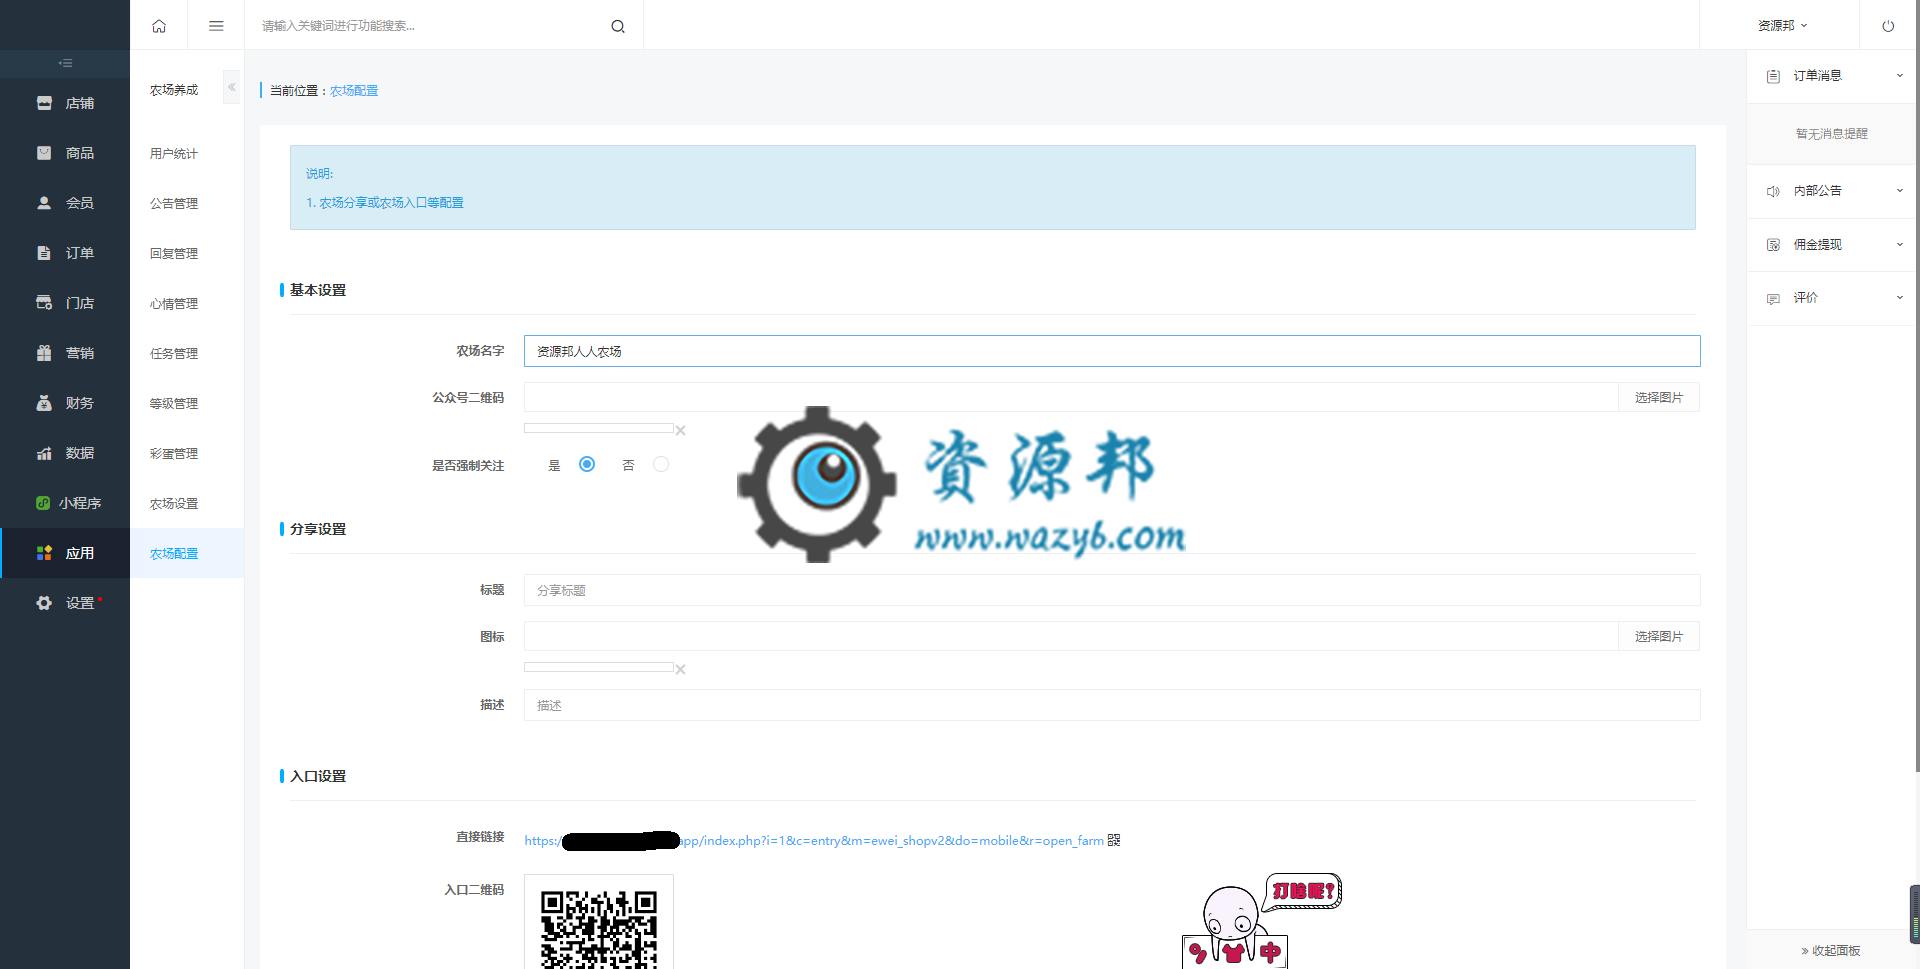Collapse the submenu with the double-arrow button

click(232, 87)
